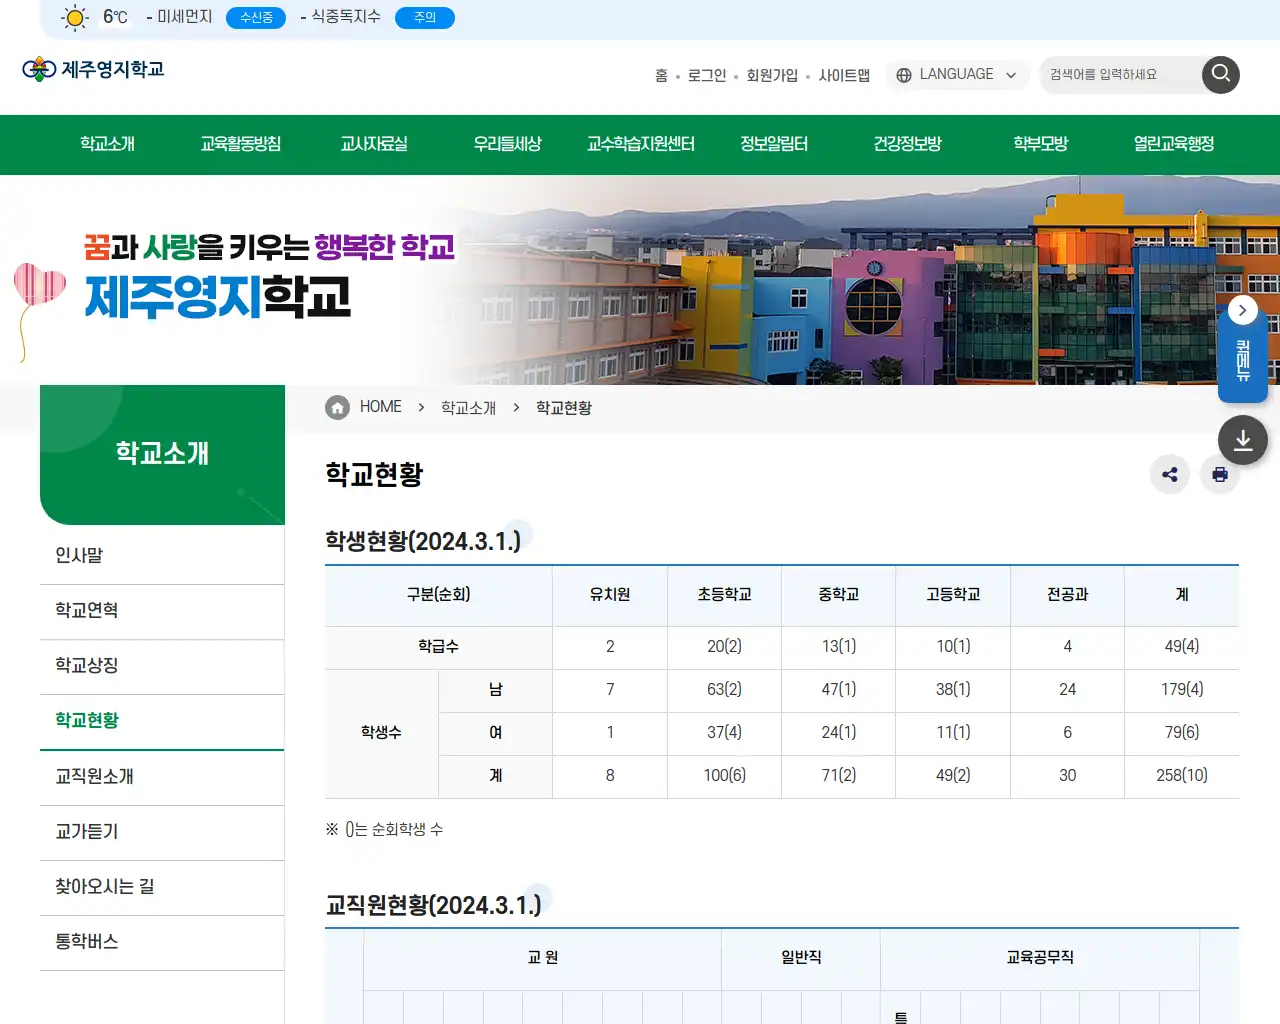Image resolution: width=1280 pixels, height=1024 pixels.
Task: Click the 교직원현황(2024.3.1.) heading
Action: tap(433, 905)
